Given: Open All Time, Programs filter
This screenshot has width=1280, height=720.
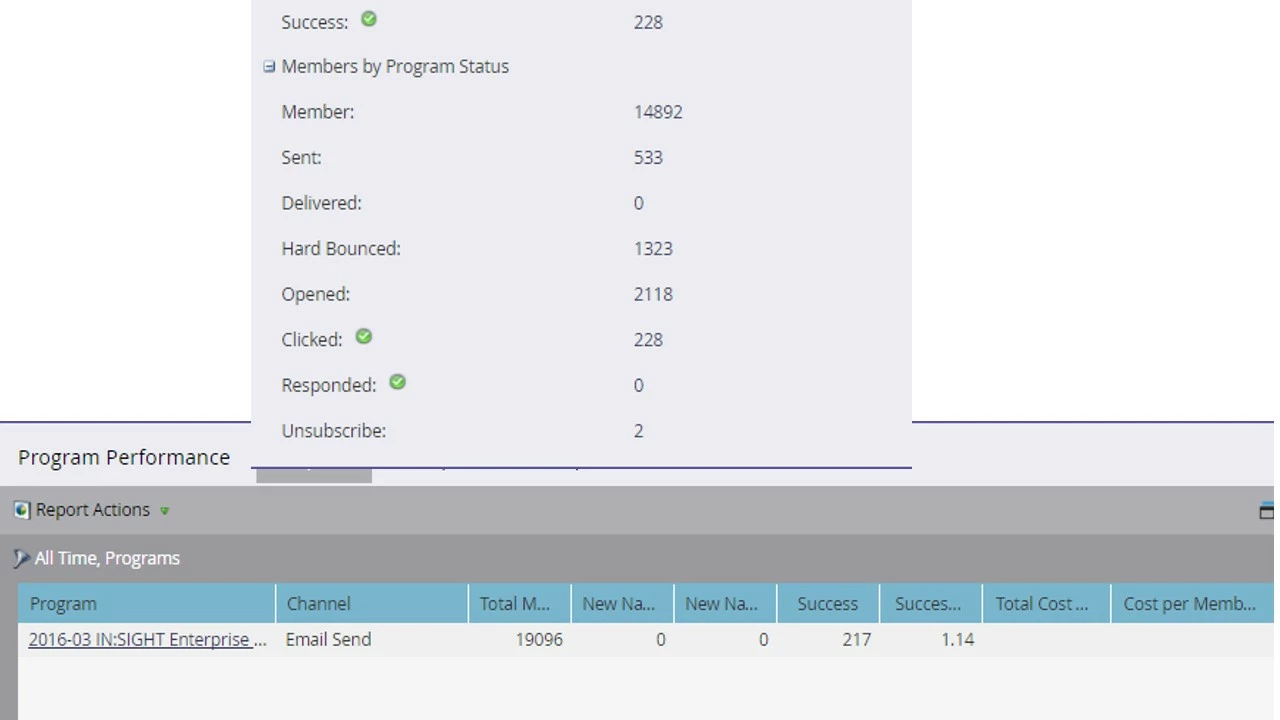Looking at the screenshot, I should point(107,559).
